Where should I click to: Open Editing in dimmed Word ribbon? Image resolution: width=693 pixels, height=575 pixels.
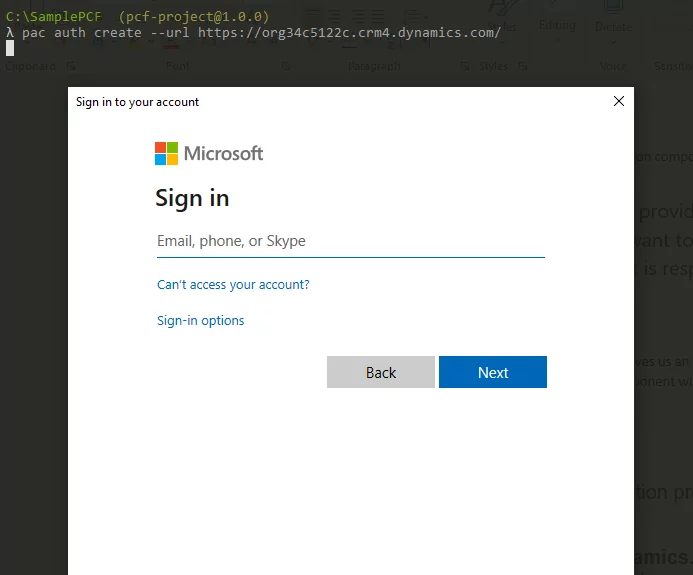[557, 24]
